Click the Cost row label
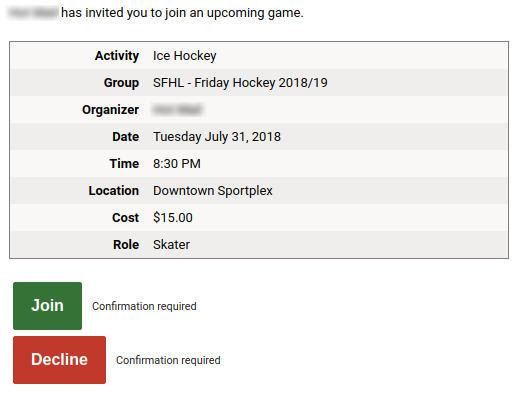This screenshot has height=396, width=517. [126, 218]
